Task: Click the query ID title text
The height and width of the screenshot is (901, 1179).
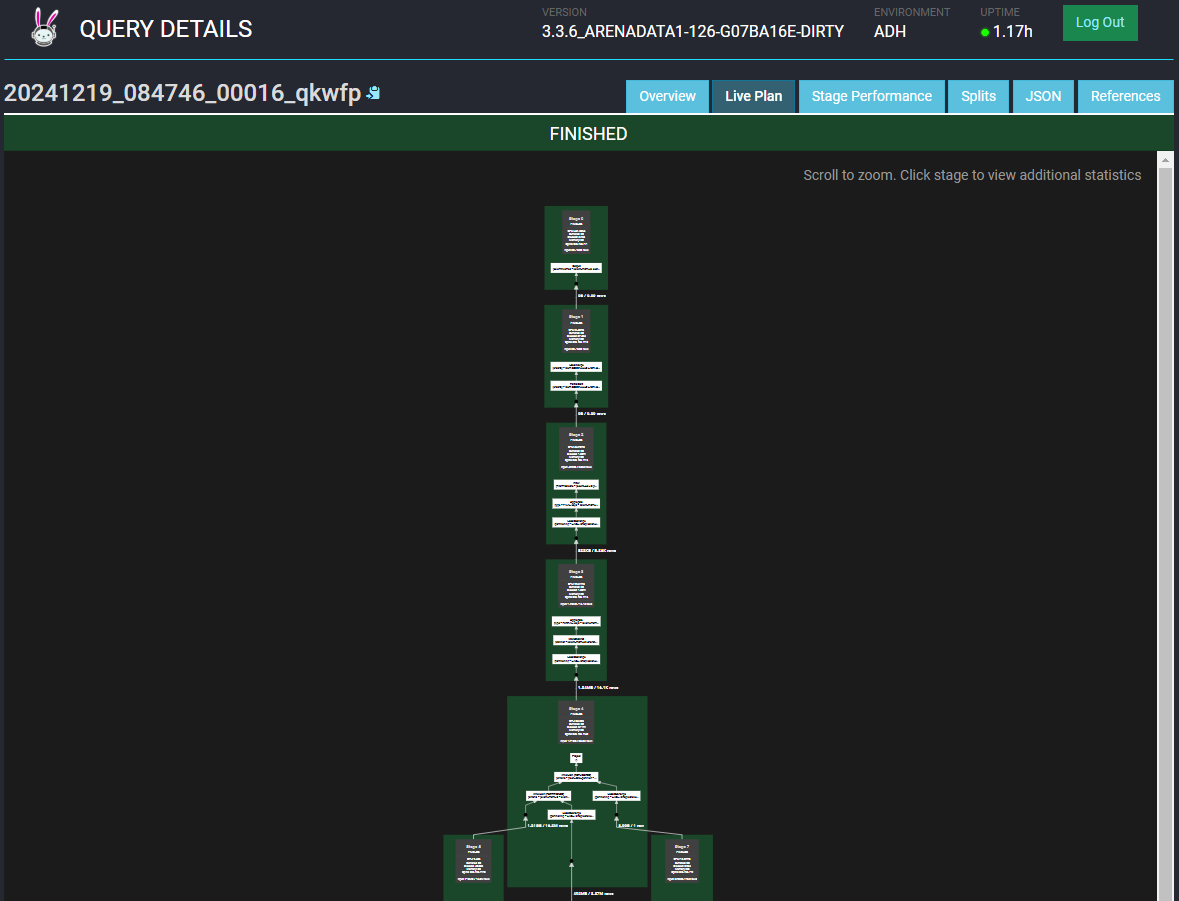Action: [182, 94]
